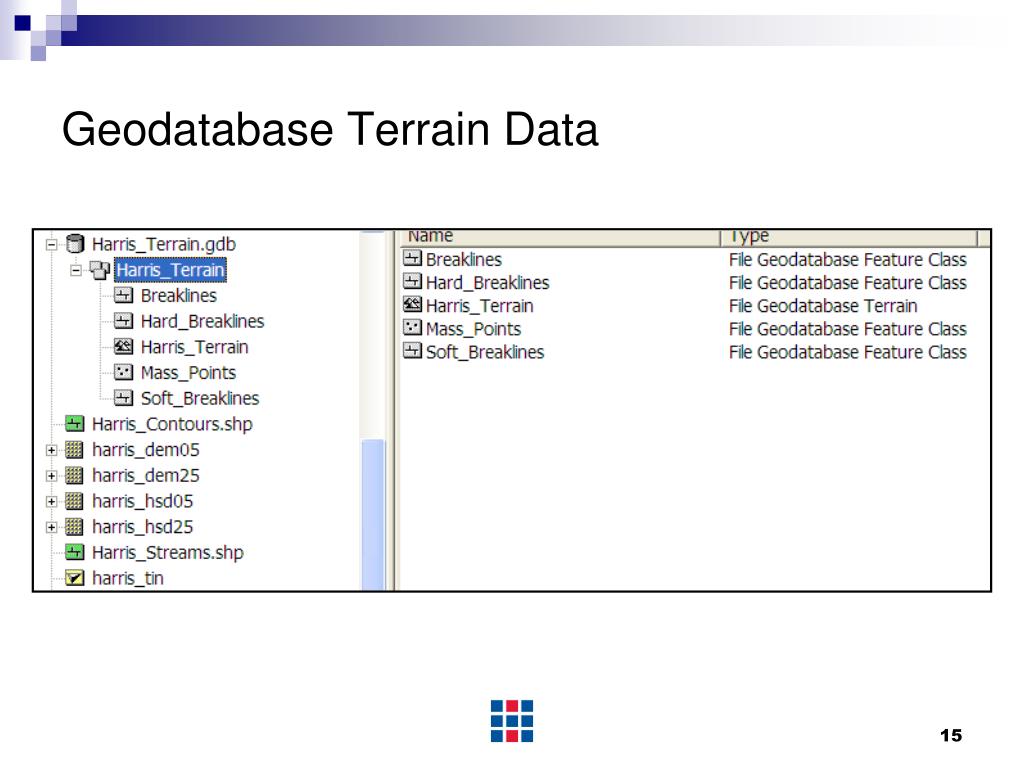Viewport: 1024px width, 768px height.
Task: Click the Soft_Breaklines icon in the tree
Action: pyautogui.click(x=123, y=398)
